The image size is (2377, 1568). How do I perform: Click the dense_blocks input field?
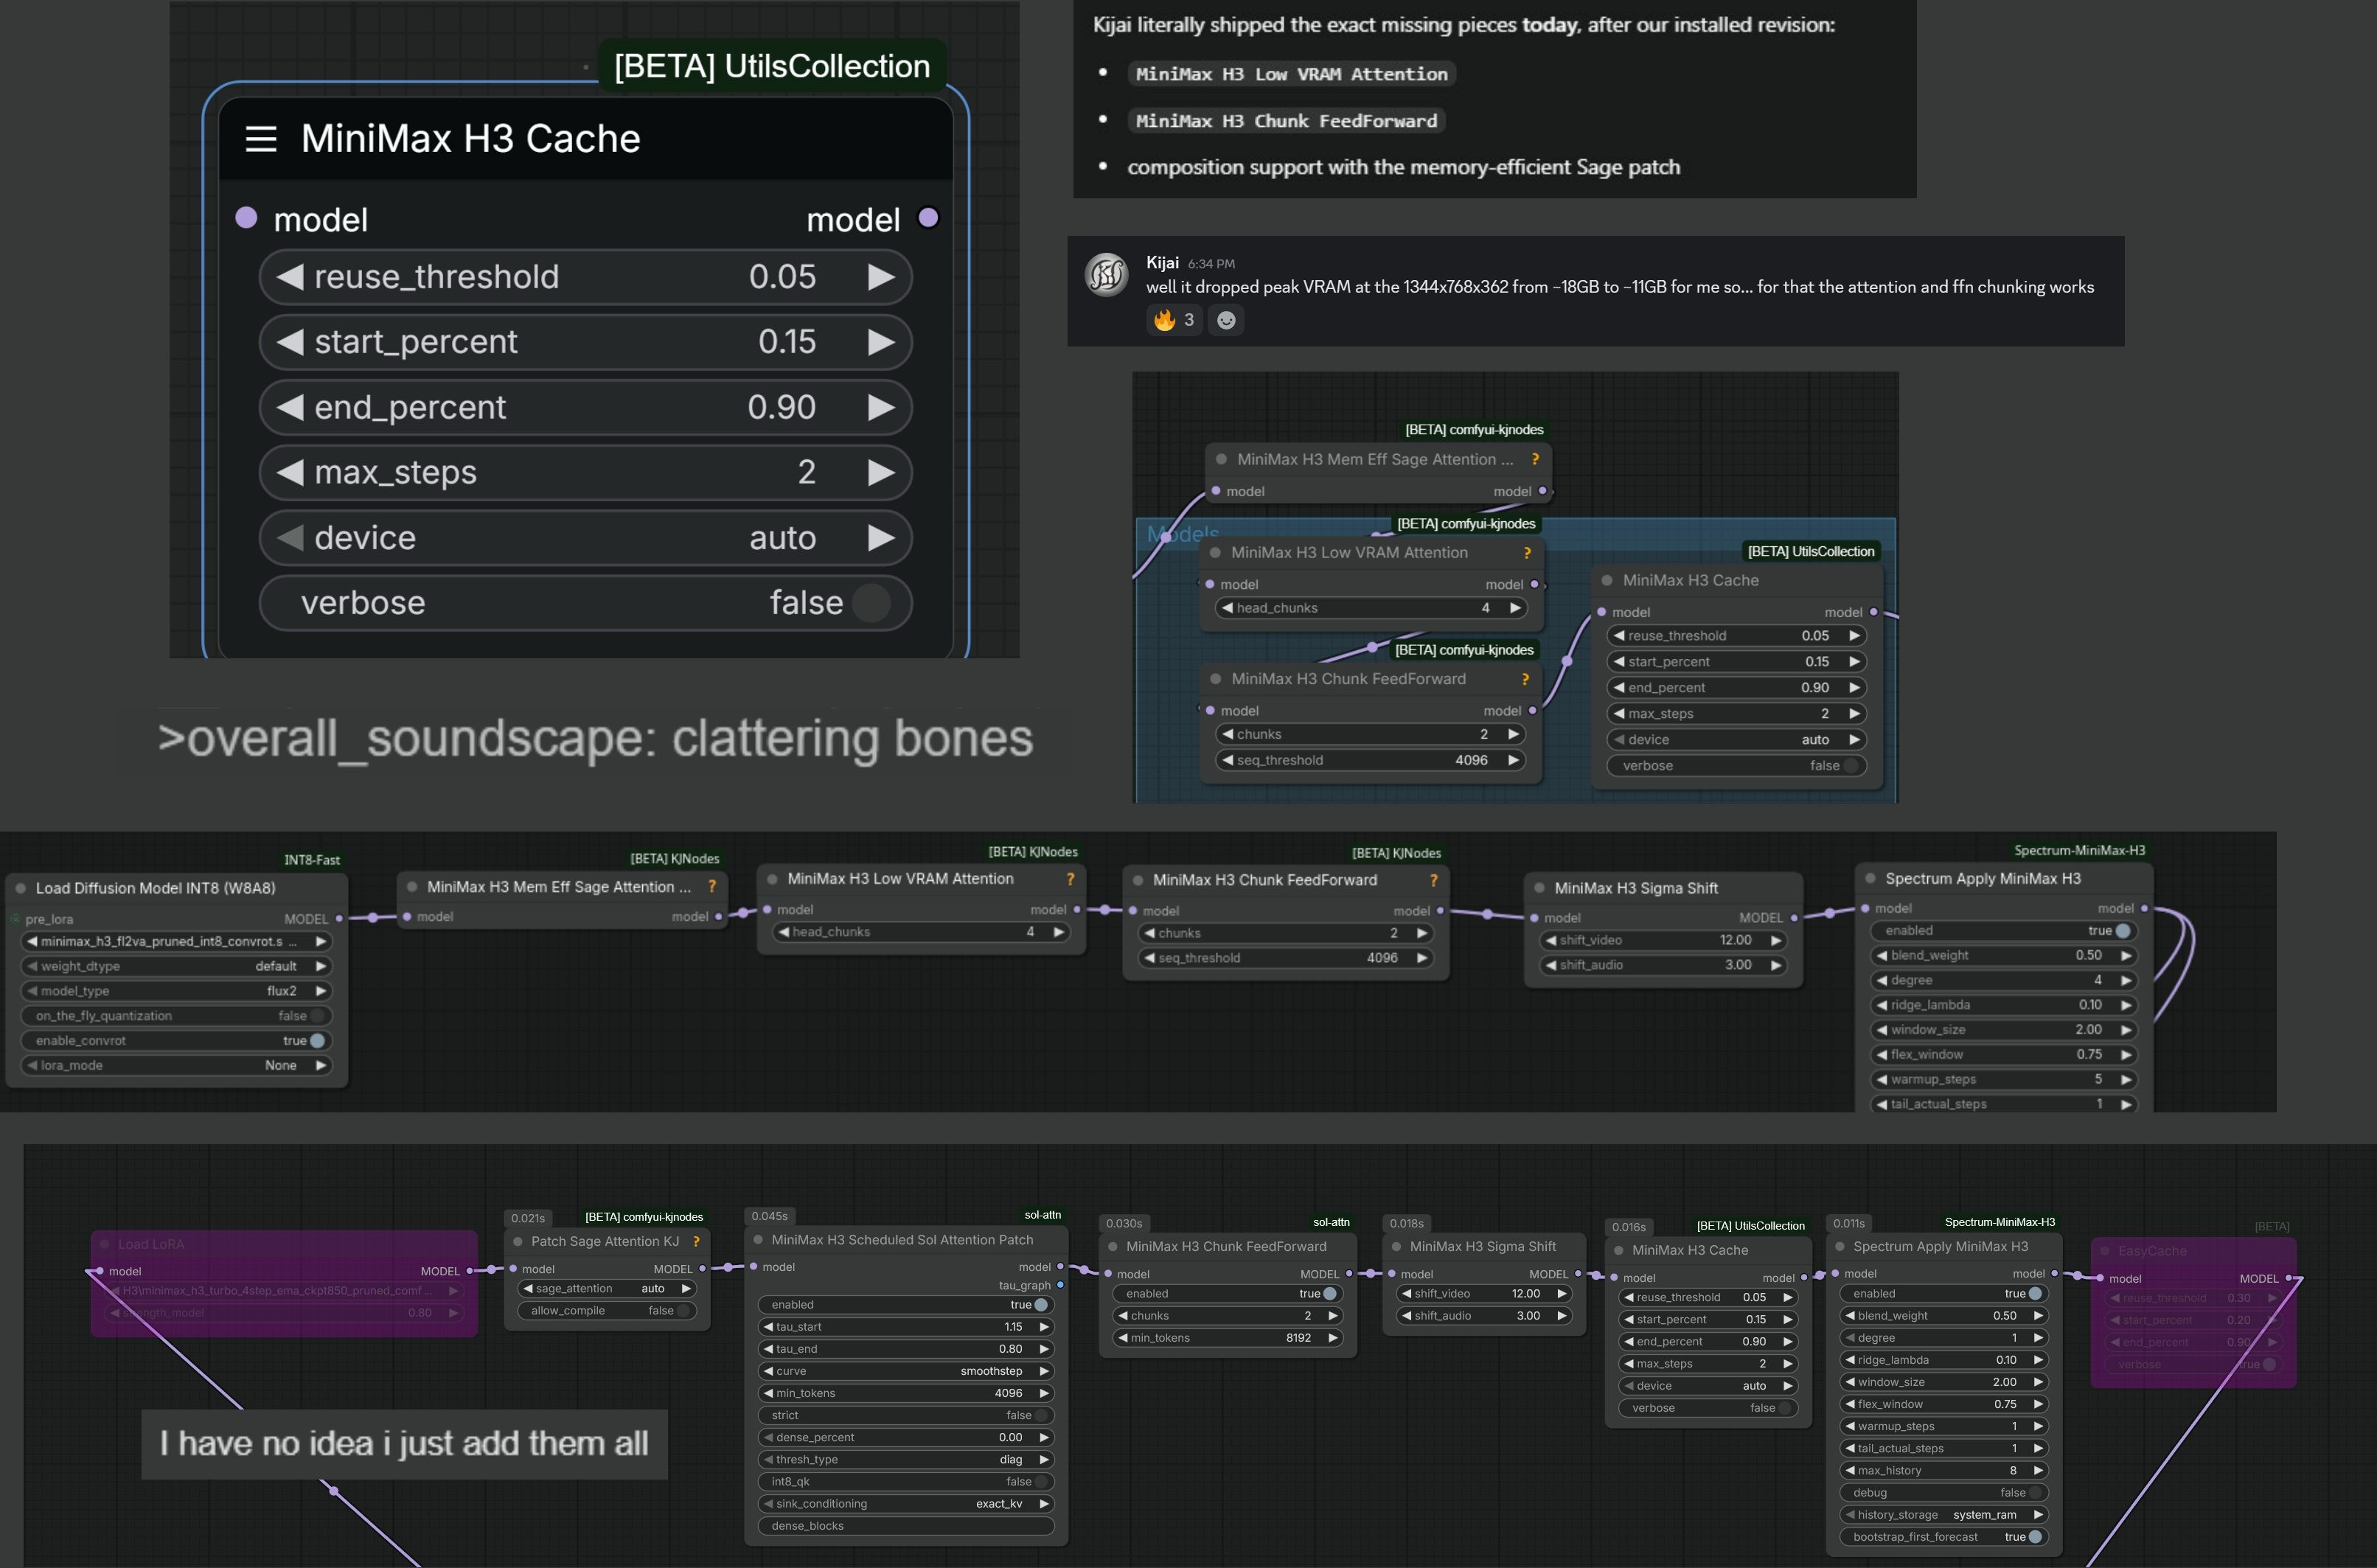point(906,1526)
